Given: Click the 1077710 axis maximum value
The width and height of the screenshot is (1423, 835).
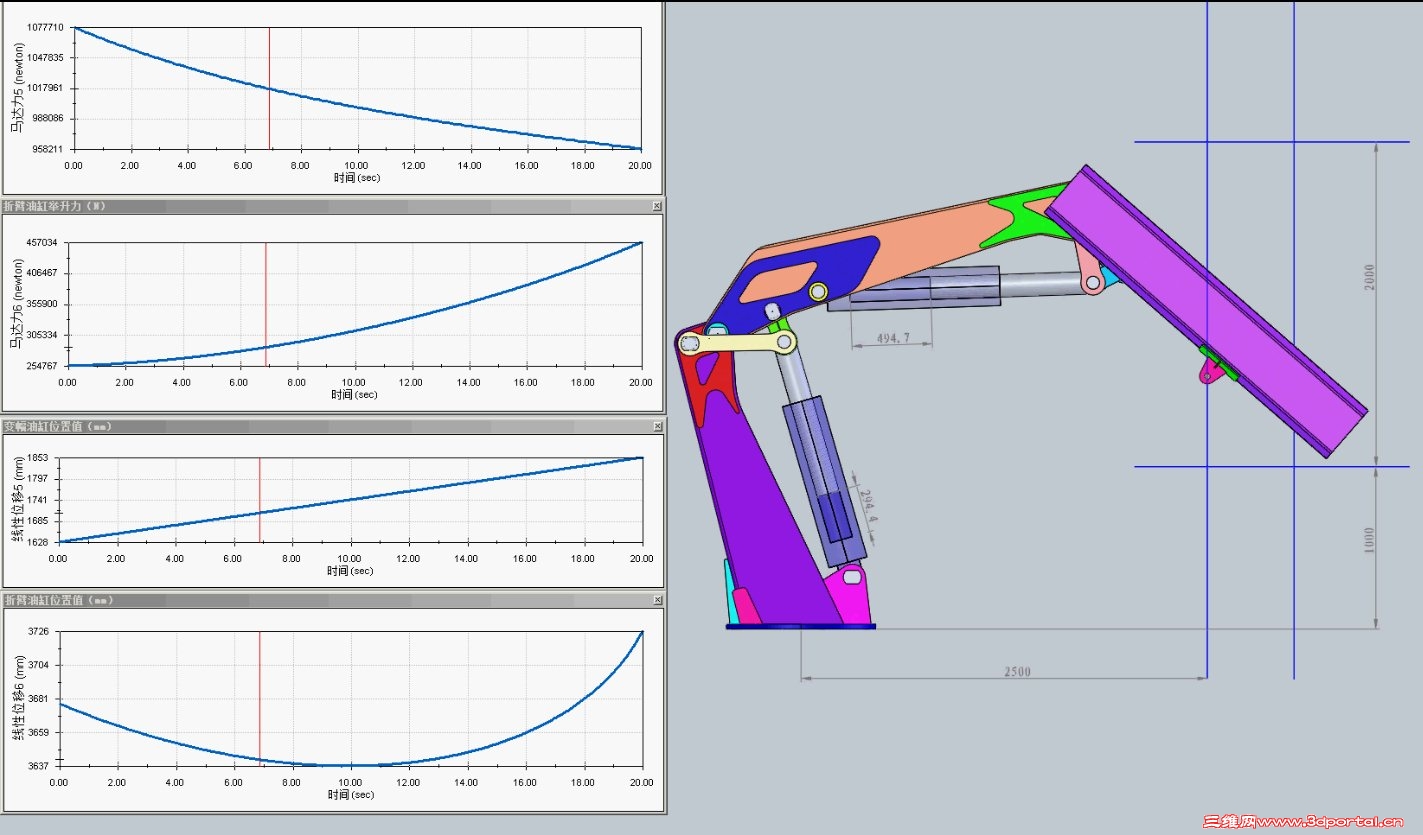Looking at the screenshot, I should point(44,28).
